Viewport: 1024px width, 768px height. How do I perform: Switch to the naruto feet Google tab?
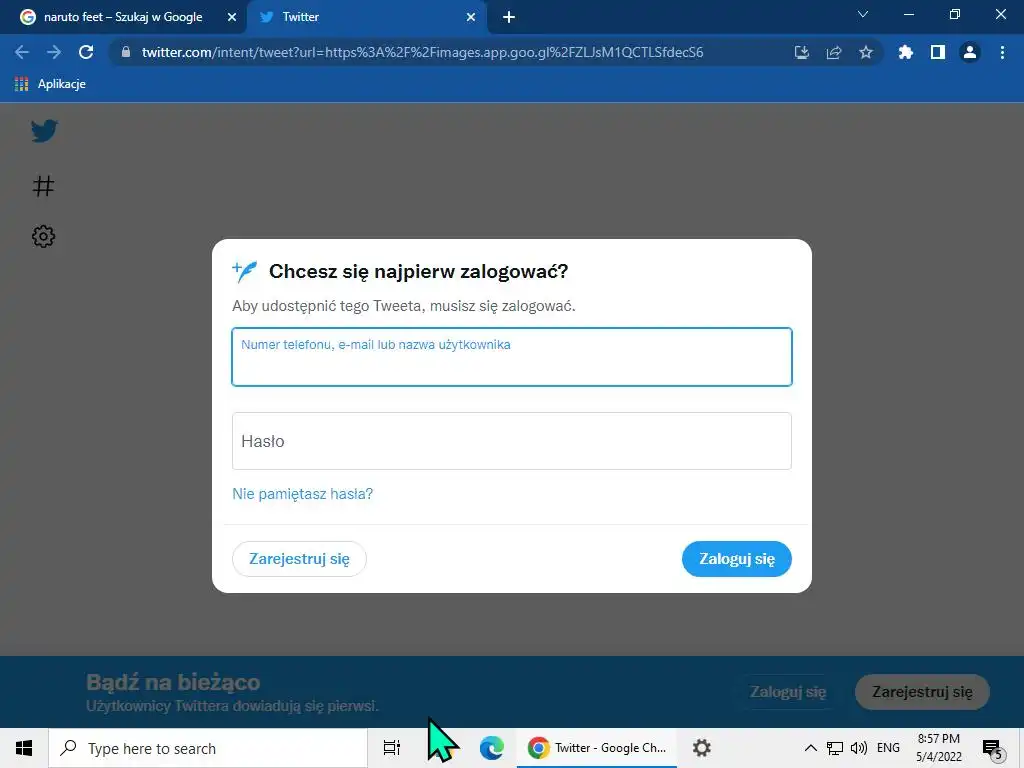123,17
